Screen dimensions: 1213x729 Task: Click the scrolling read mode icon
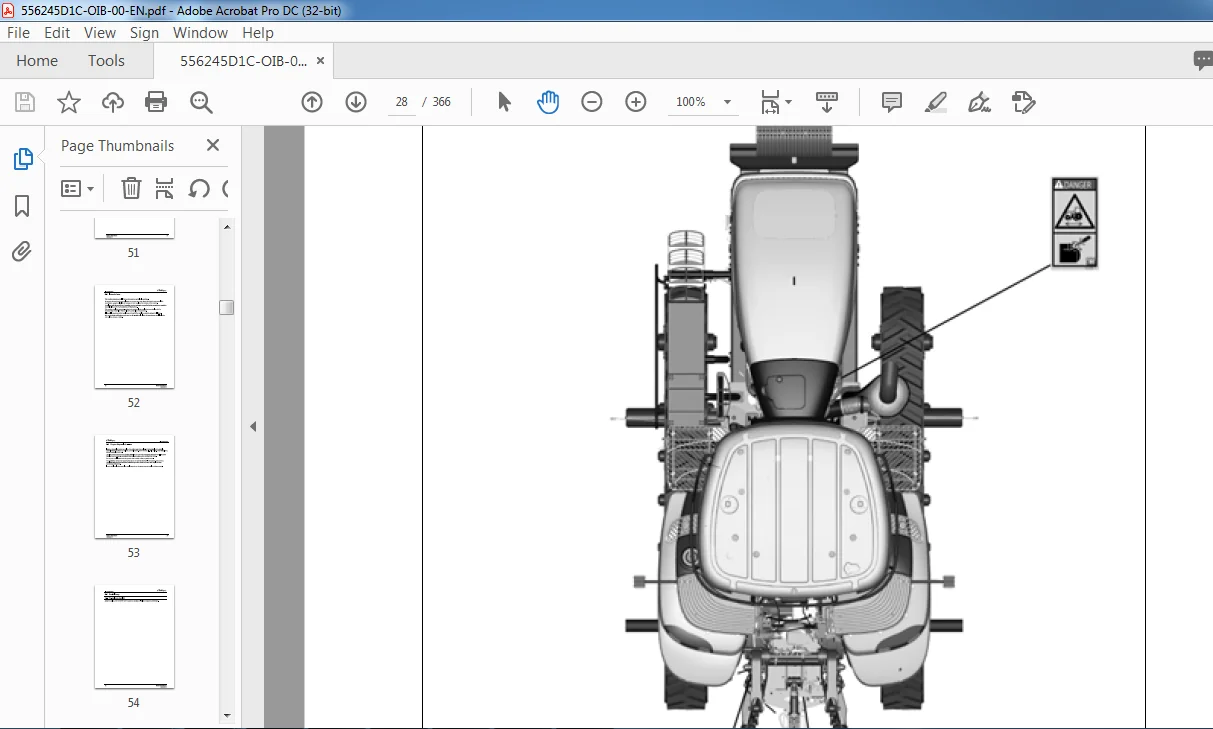click(827, 102)
